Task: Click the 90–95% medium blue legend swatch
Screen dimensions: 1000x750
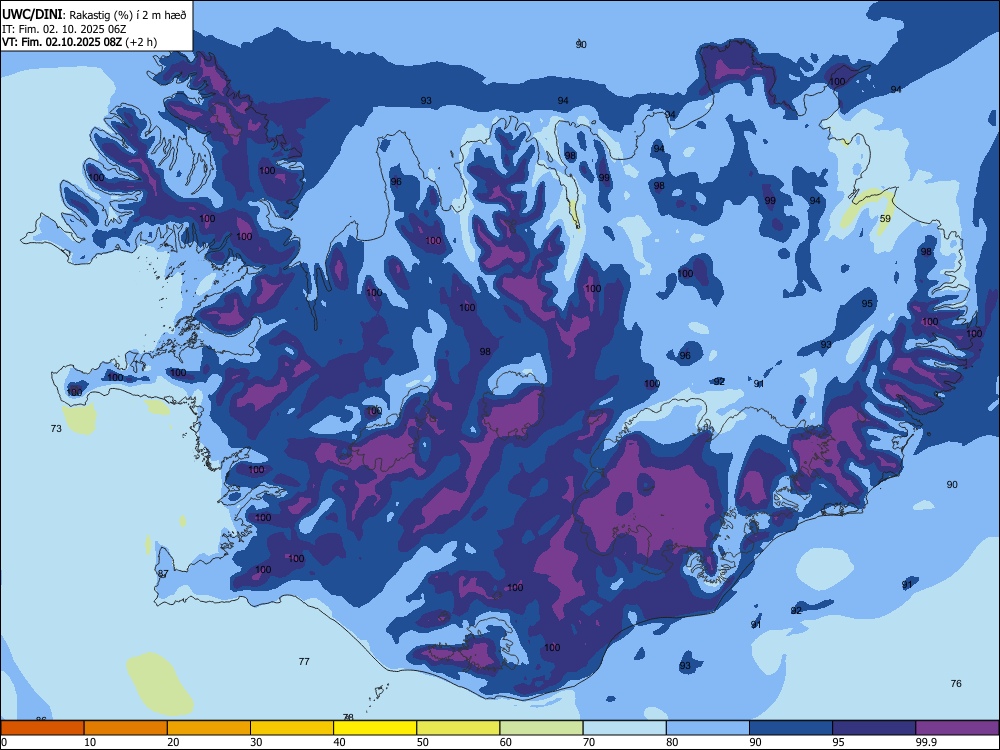Action: pyautogui.click(x=791, y=728)
